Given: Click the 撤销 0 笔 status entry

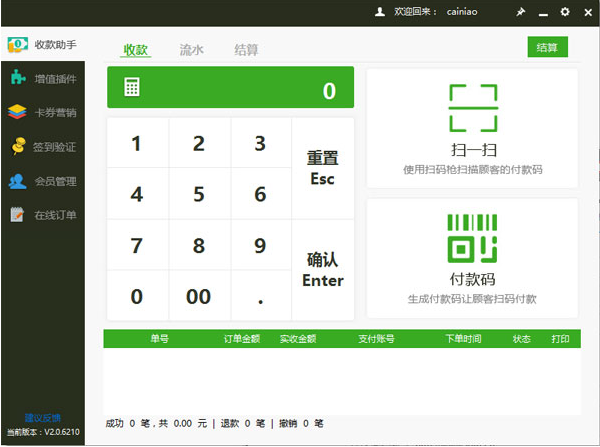Looking at the screenshot, I should (301, 423).
